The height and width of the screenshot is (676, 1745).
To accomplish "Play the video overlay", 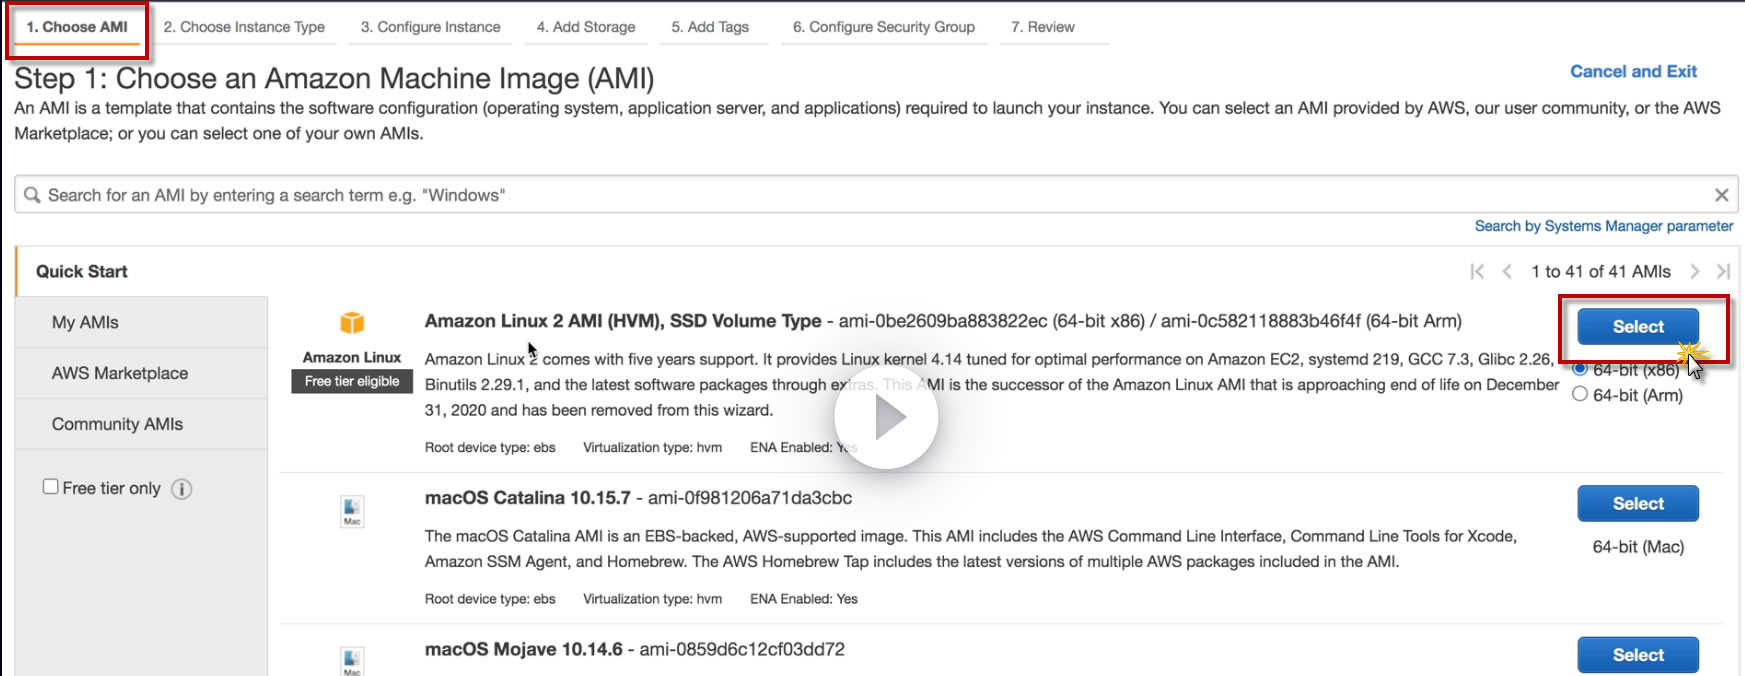I will (x=887, y=418).
